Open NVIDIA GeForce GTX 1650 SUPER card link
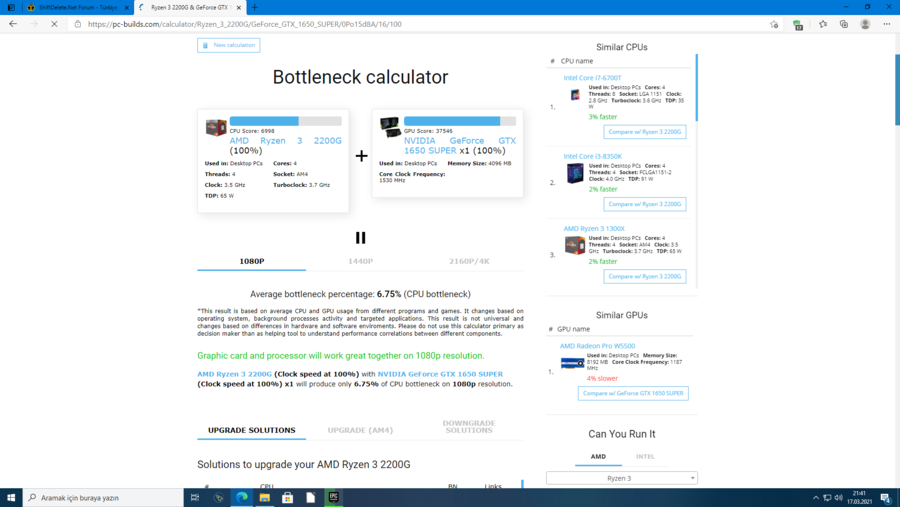This screenshot has width=900, height=507. (460, 145)
